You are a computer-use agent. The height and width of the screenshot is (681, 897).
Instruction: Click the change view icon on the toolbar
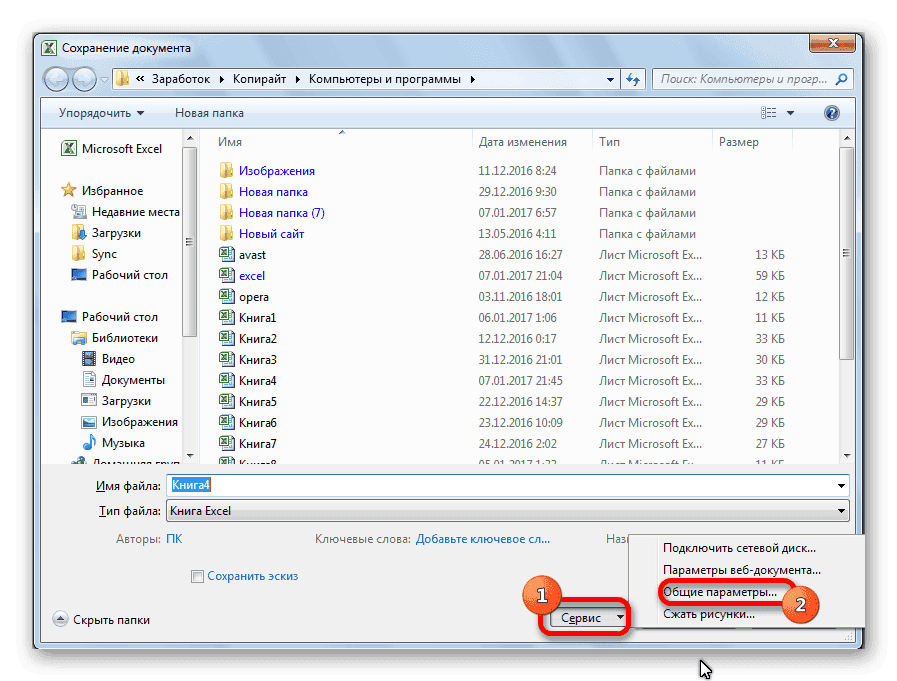coord(768,112)
